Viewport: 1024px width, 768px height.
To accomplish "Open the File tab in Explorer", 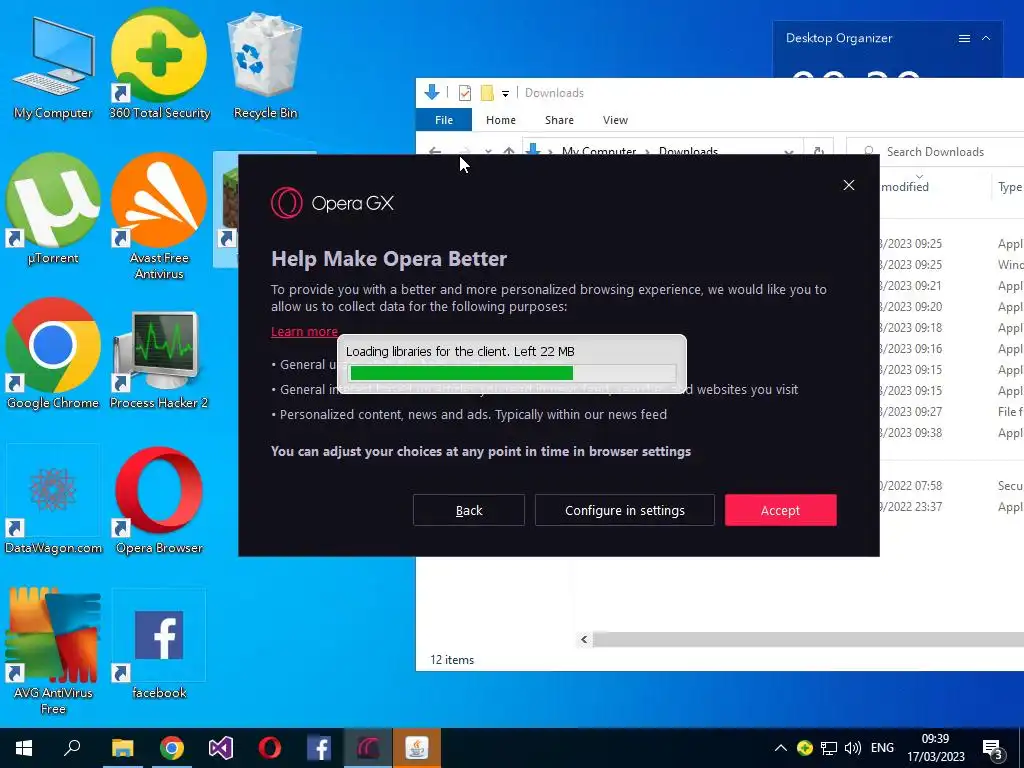I will pos(443,120).
